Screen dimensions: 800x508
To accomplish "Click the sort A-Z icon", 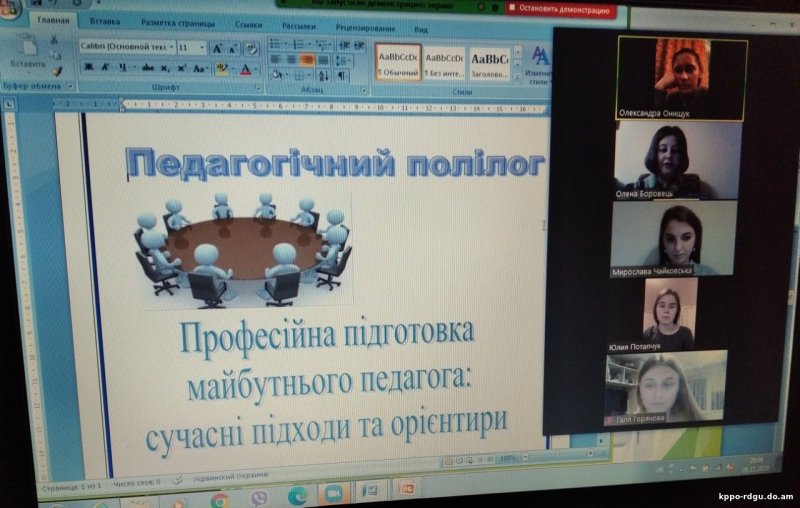I will coord(323,77).
